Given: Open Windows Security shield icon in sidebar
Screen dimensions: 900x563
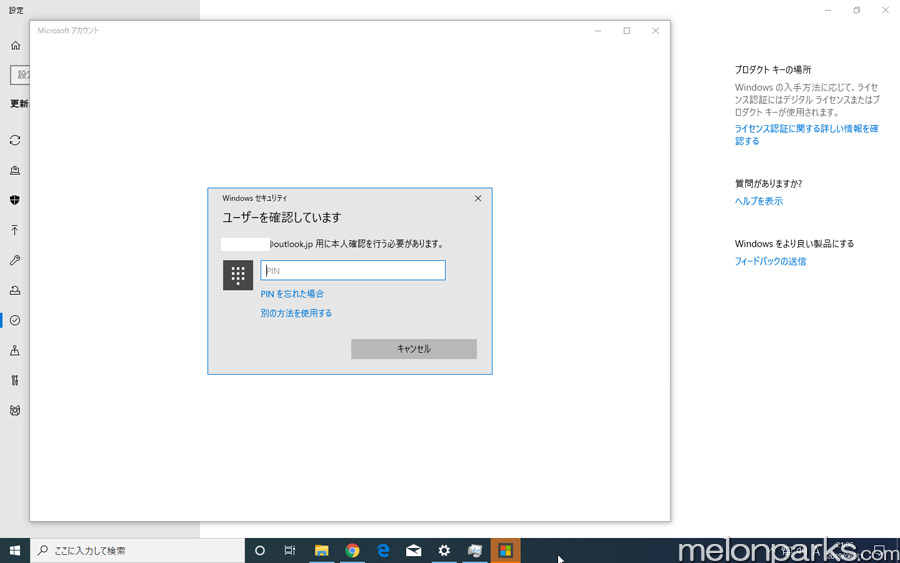Looking at the screenshot, I should coord(15,200).
